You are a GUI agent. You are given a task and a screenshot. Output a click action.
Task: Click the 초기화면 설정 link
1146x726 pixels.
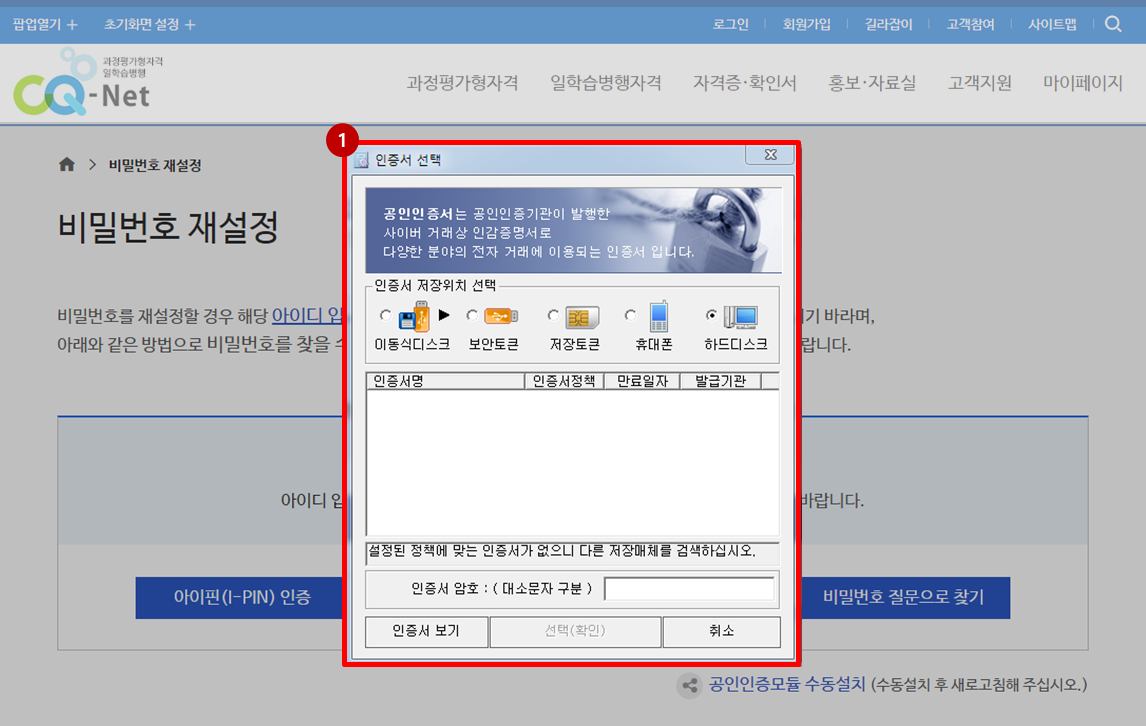coord(142,24)
